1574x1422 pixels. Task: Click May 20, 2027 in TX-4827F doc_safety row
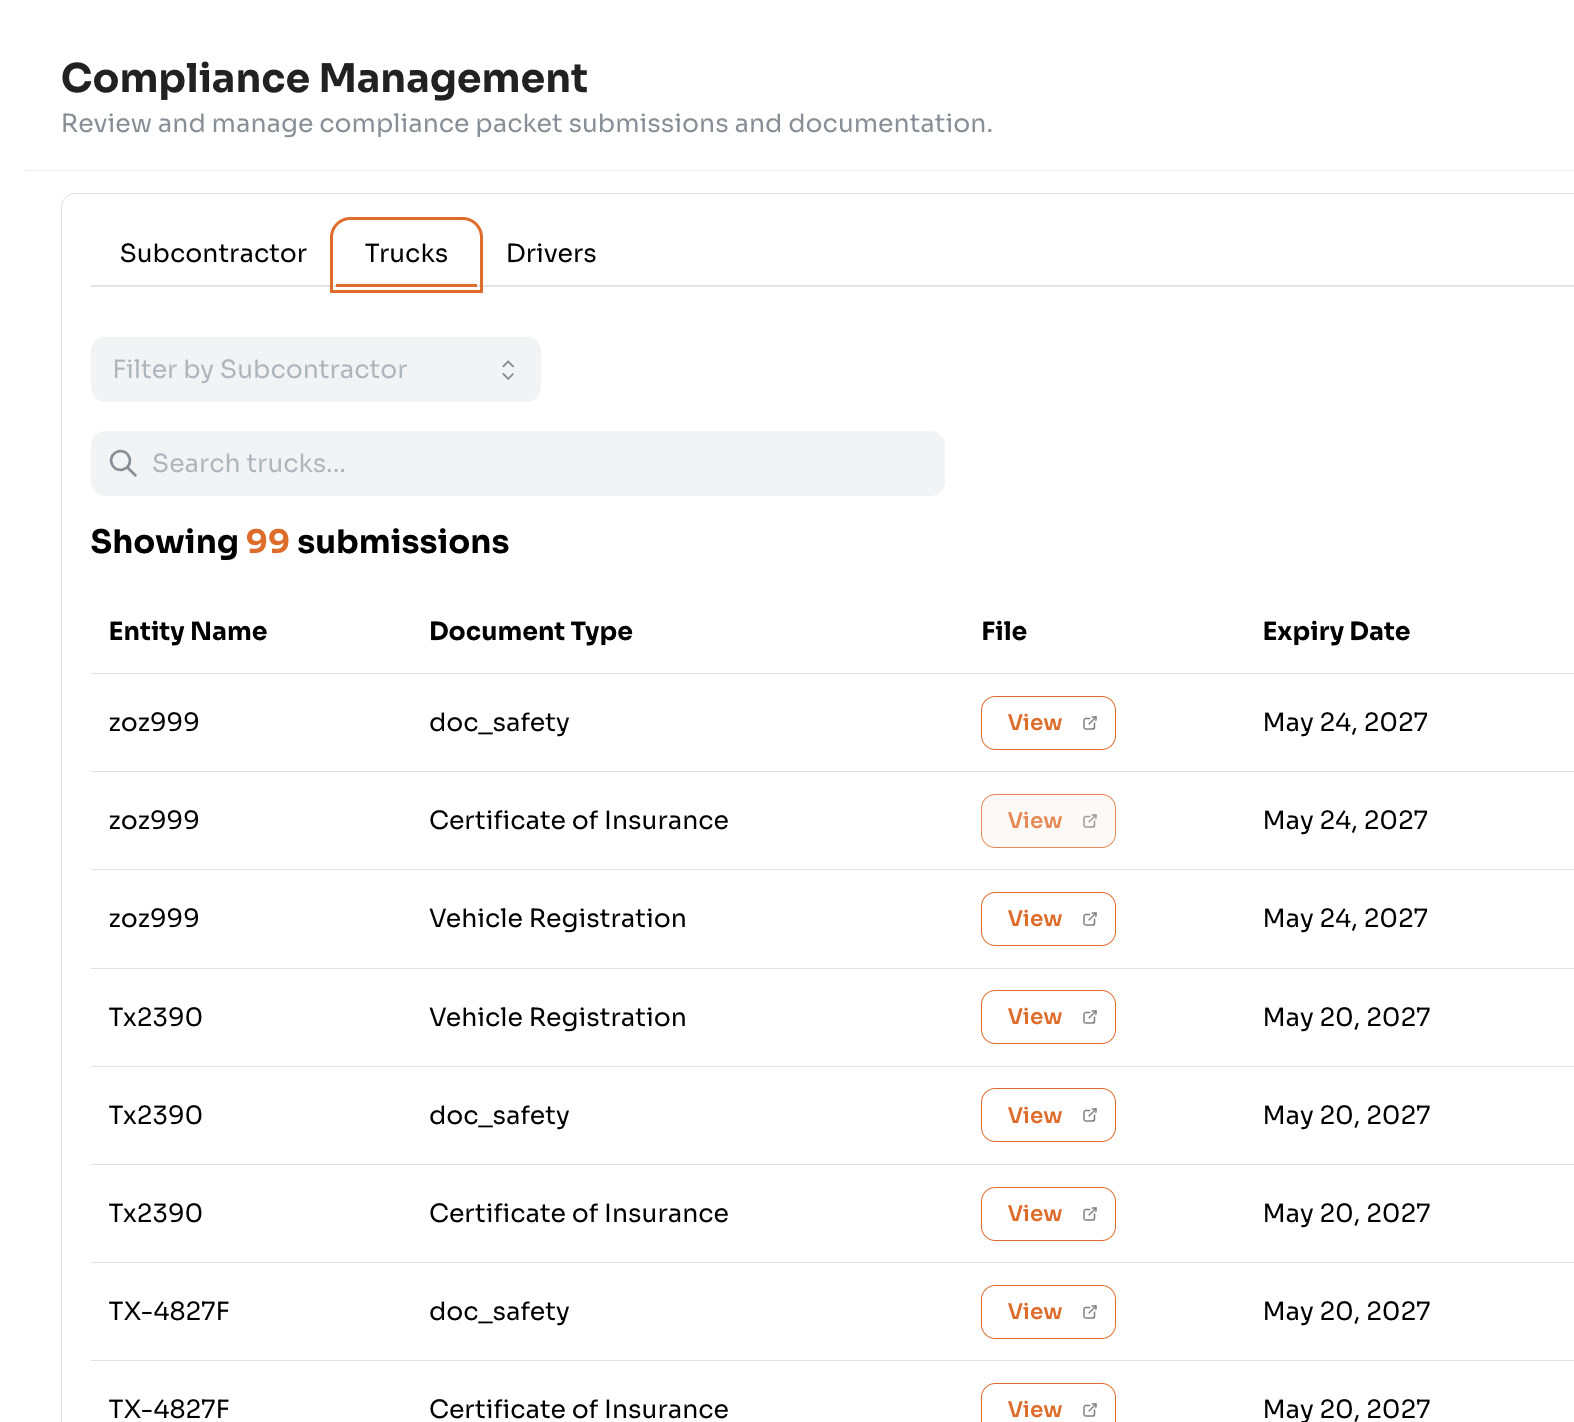(1347, 1311)
